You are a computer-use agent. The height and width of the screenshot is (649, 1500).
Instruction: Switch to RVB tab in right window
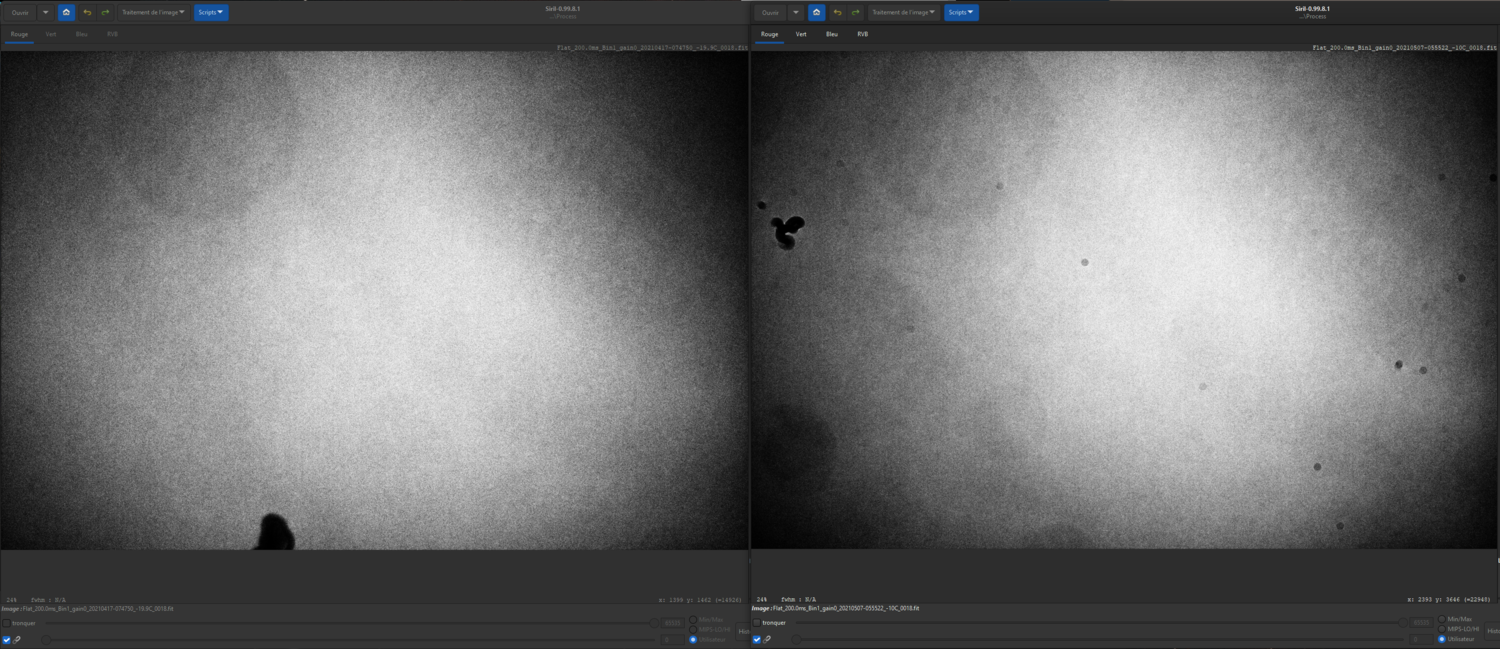coord(862,34)
